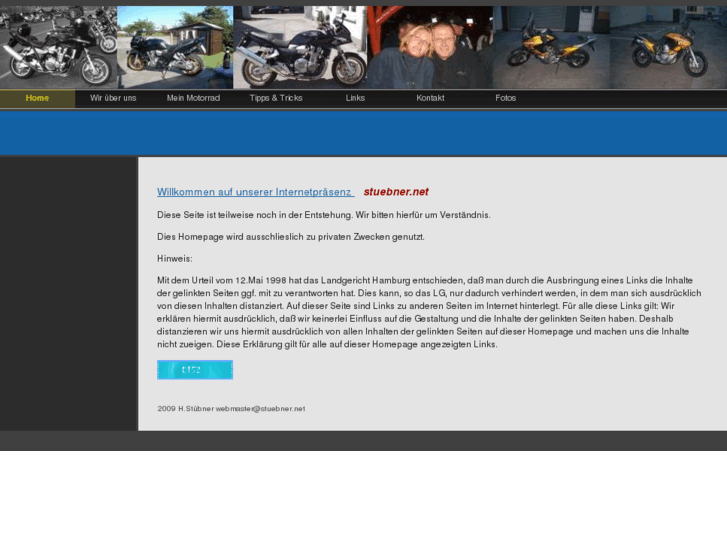Go to the Kontakt page
727x545 pixels.
(430, 98)
